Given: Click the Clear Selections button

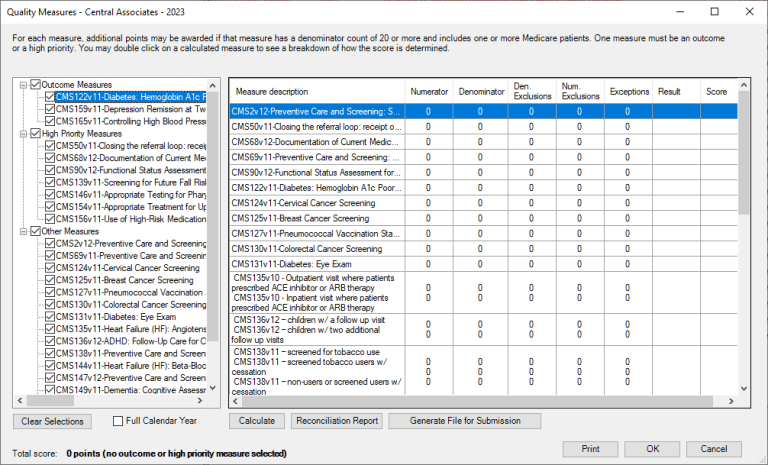Looking at the screenshot, I should point(52,421).
